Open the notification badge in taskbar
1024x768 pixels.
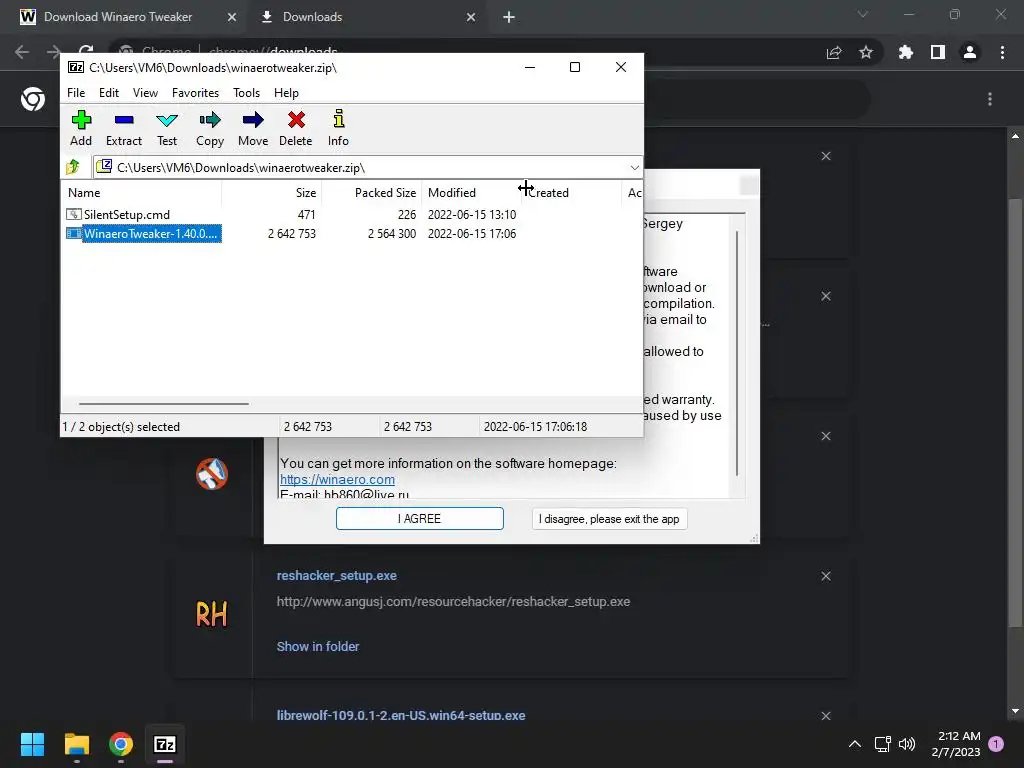click(996, 744)
